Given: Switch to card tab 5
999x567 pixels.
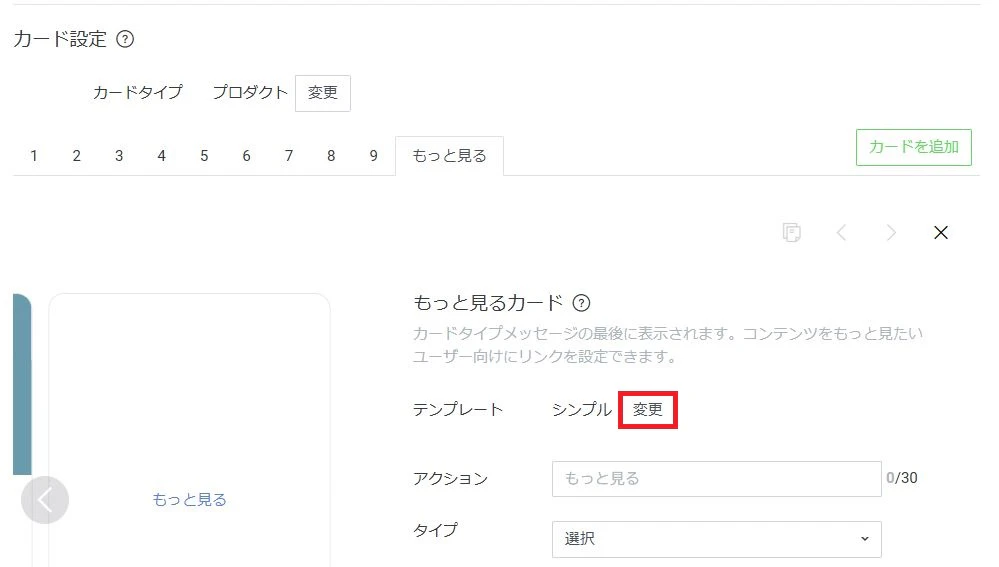Looking at the screenshot, I should click(204, 156).
